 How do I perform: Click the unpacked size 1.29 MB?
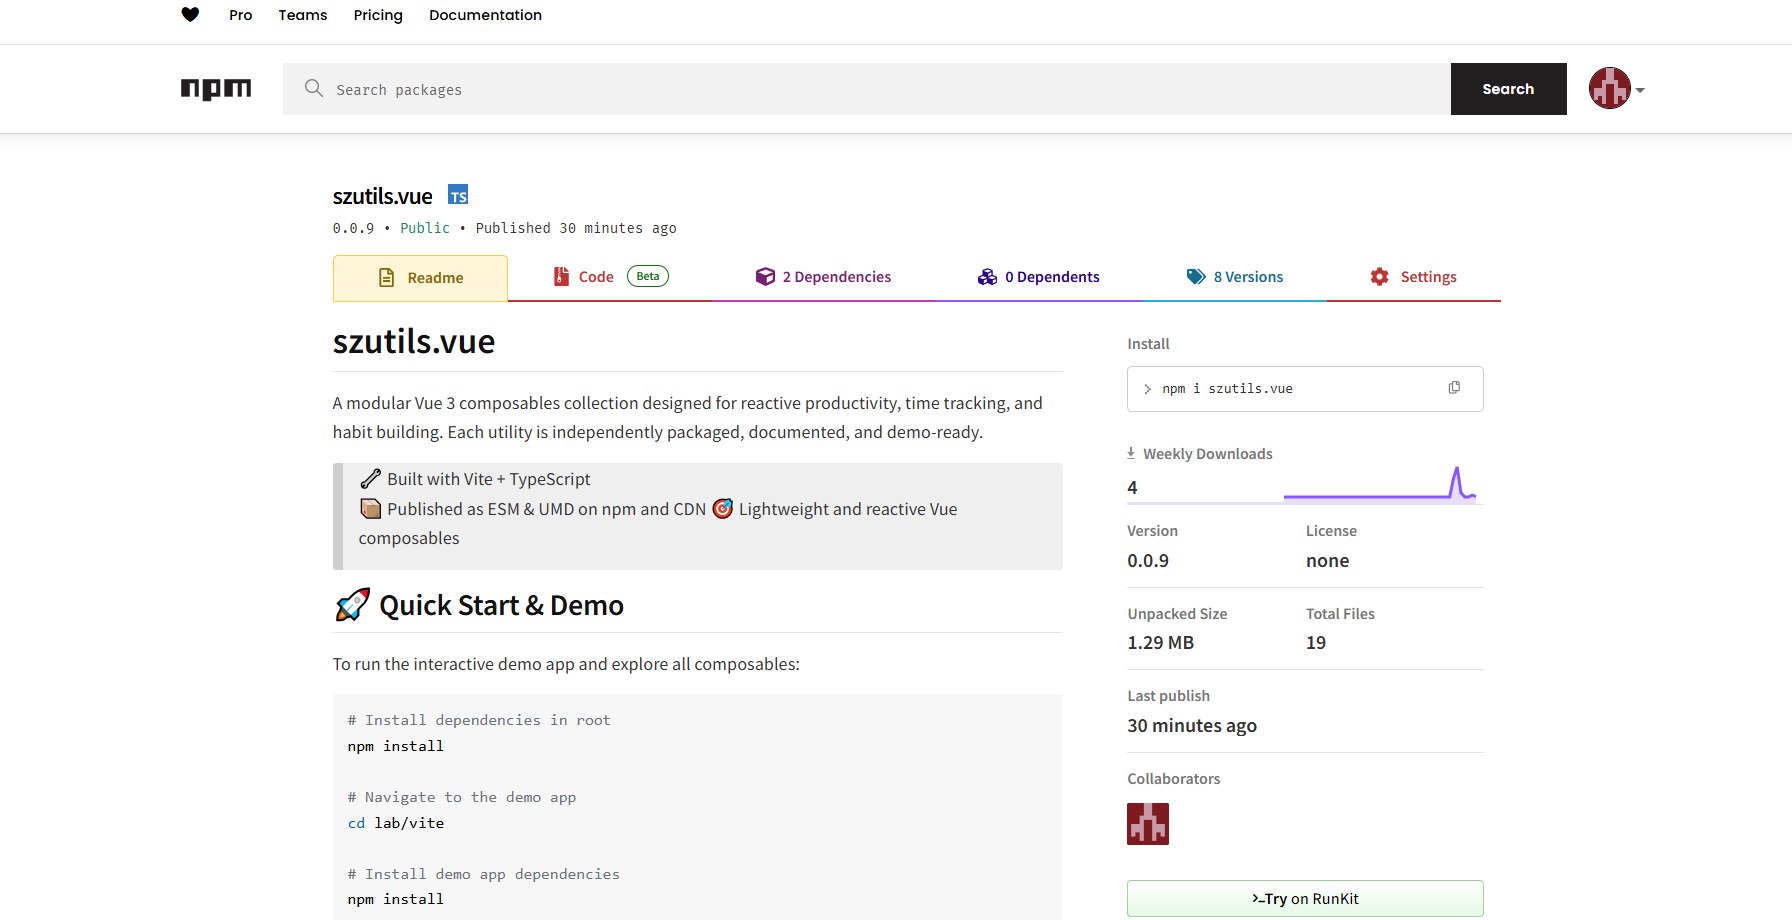tap(1161, 643)
